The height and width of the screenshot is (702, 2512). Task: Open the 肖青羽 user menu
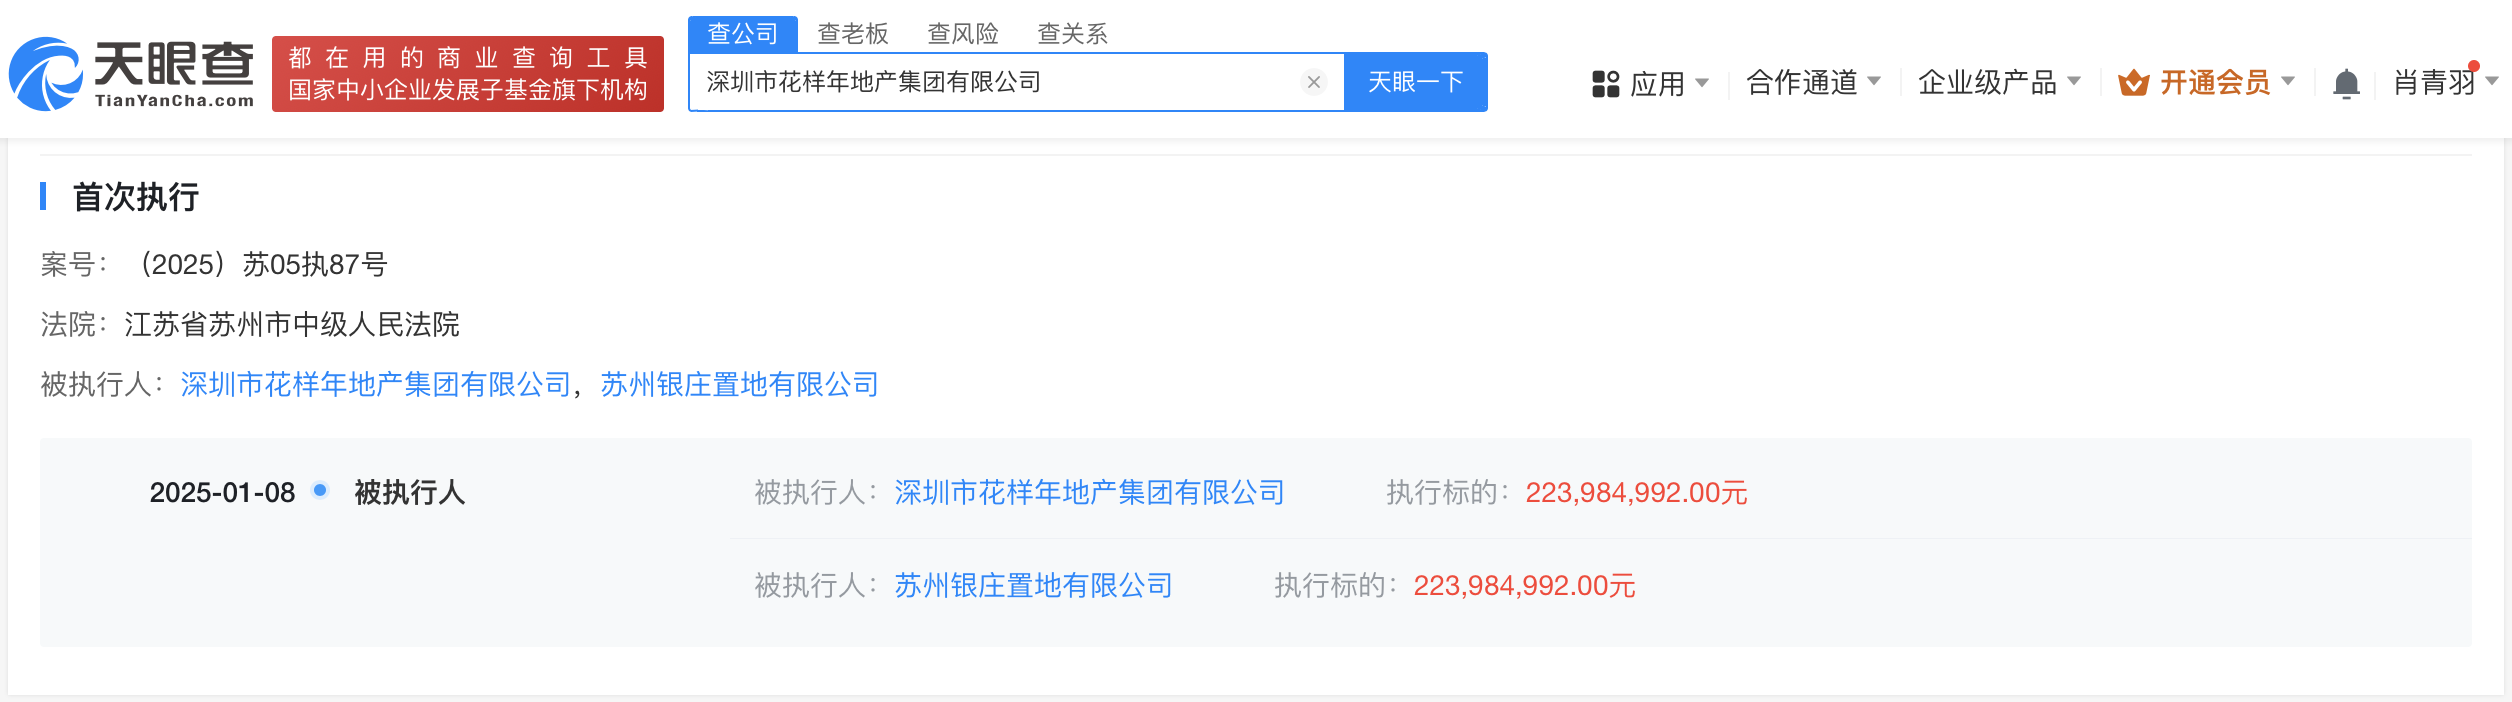[x=2446, y=82]
